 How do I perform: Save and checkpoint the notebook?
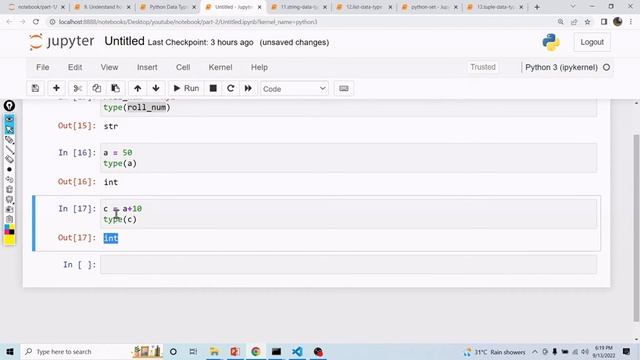tap(36, 88)
